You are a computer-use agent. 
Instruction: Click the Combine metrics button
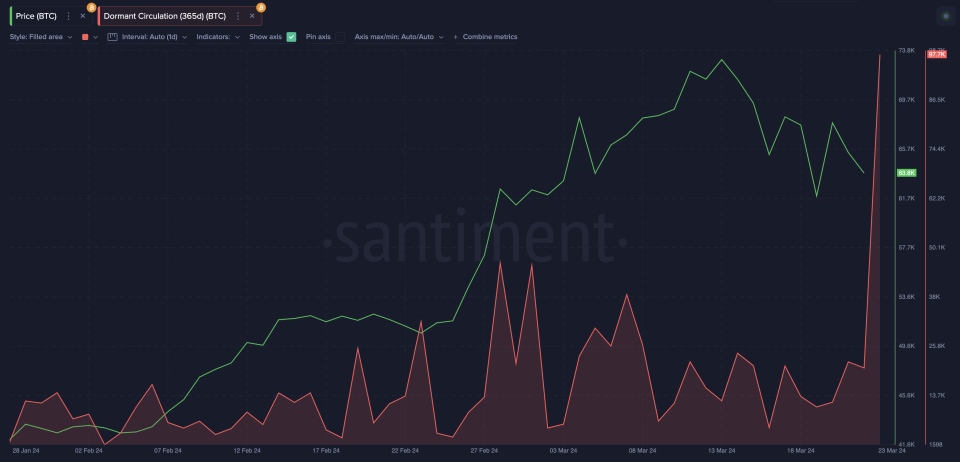pos(489,37)
